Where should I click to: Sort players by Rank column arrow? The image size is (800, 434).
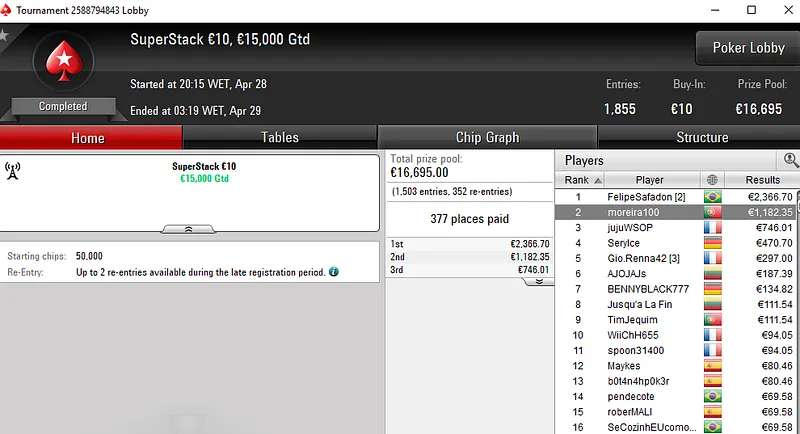pos(597,180)
